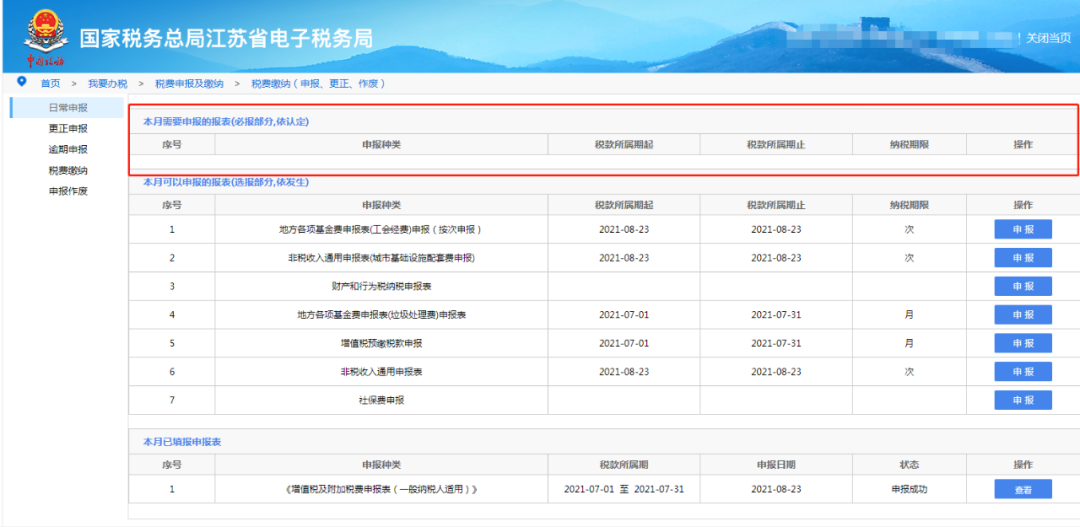Click 财产和行为税纳税申报表 text
This screenshot has width=1080, height=527.
pyautogui.click(x=382, y=286)
